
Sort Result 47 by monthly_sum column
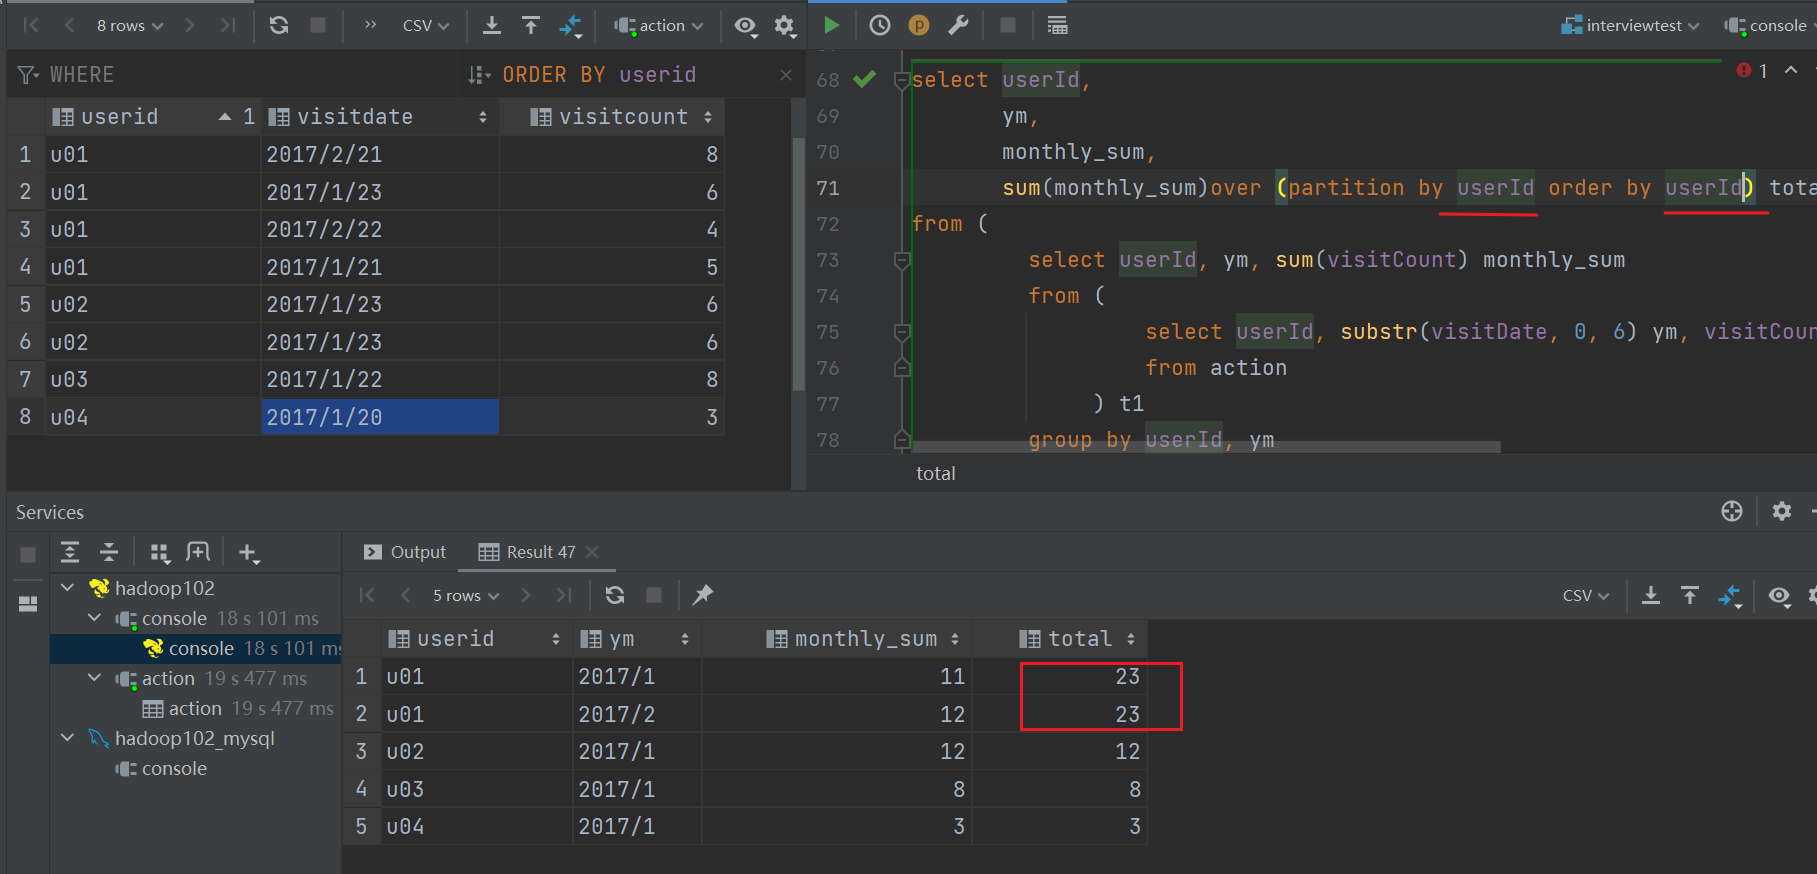pyautogui.click(x=837, y=639)
